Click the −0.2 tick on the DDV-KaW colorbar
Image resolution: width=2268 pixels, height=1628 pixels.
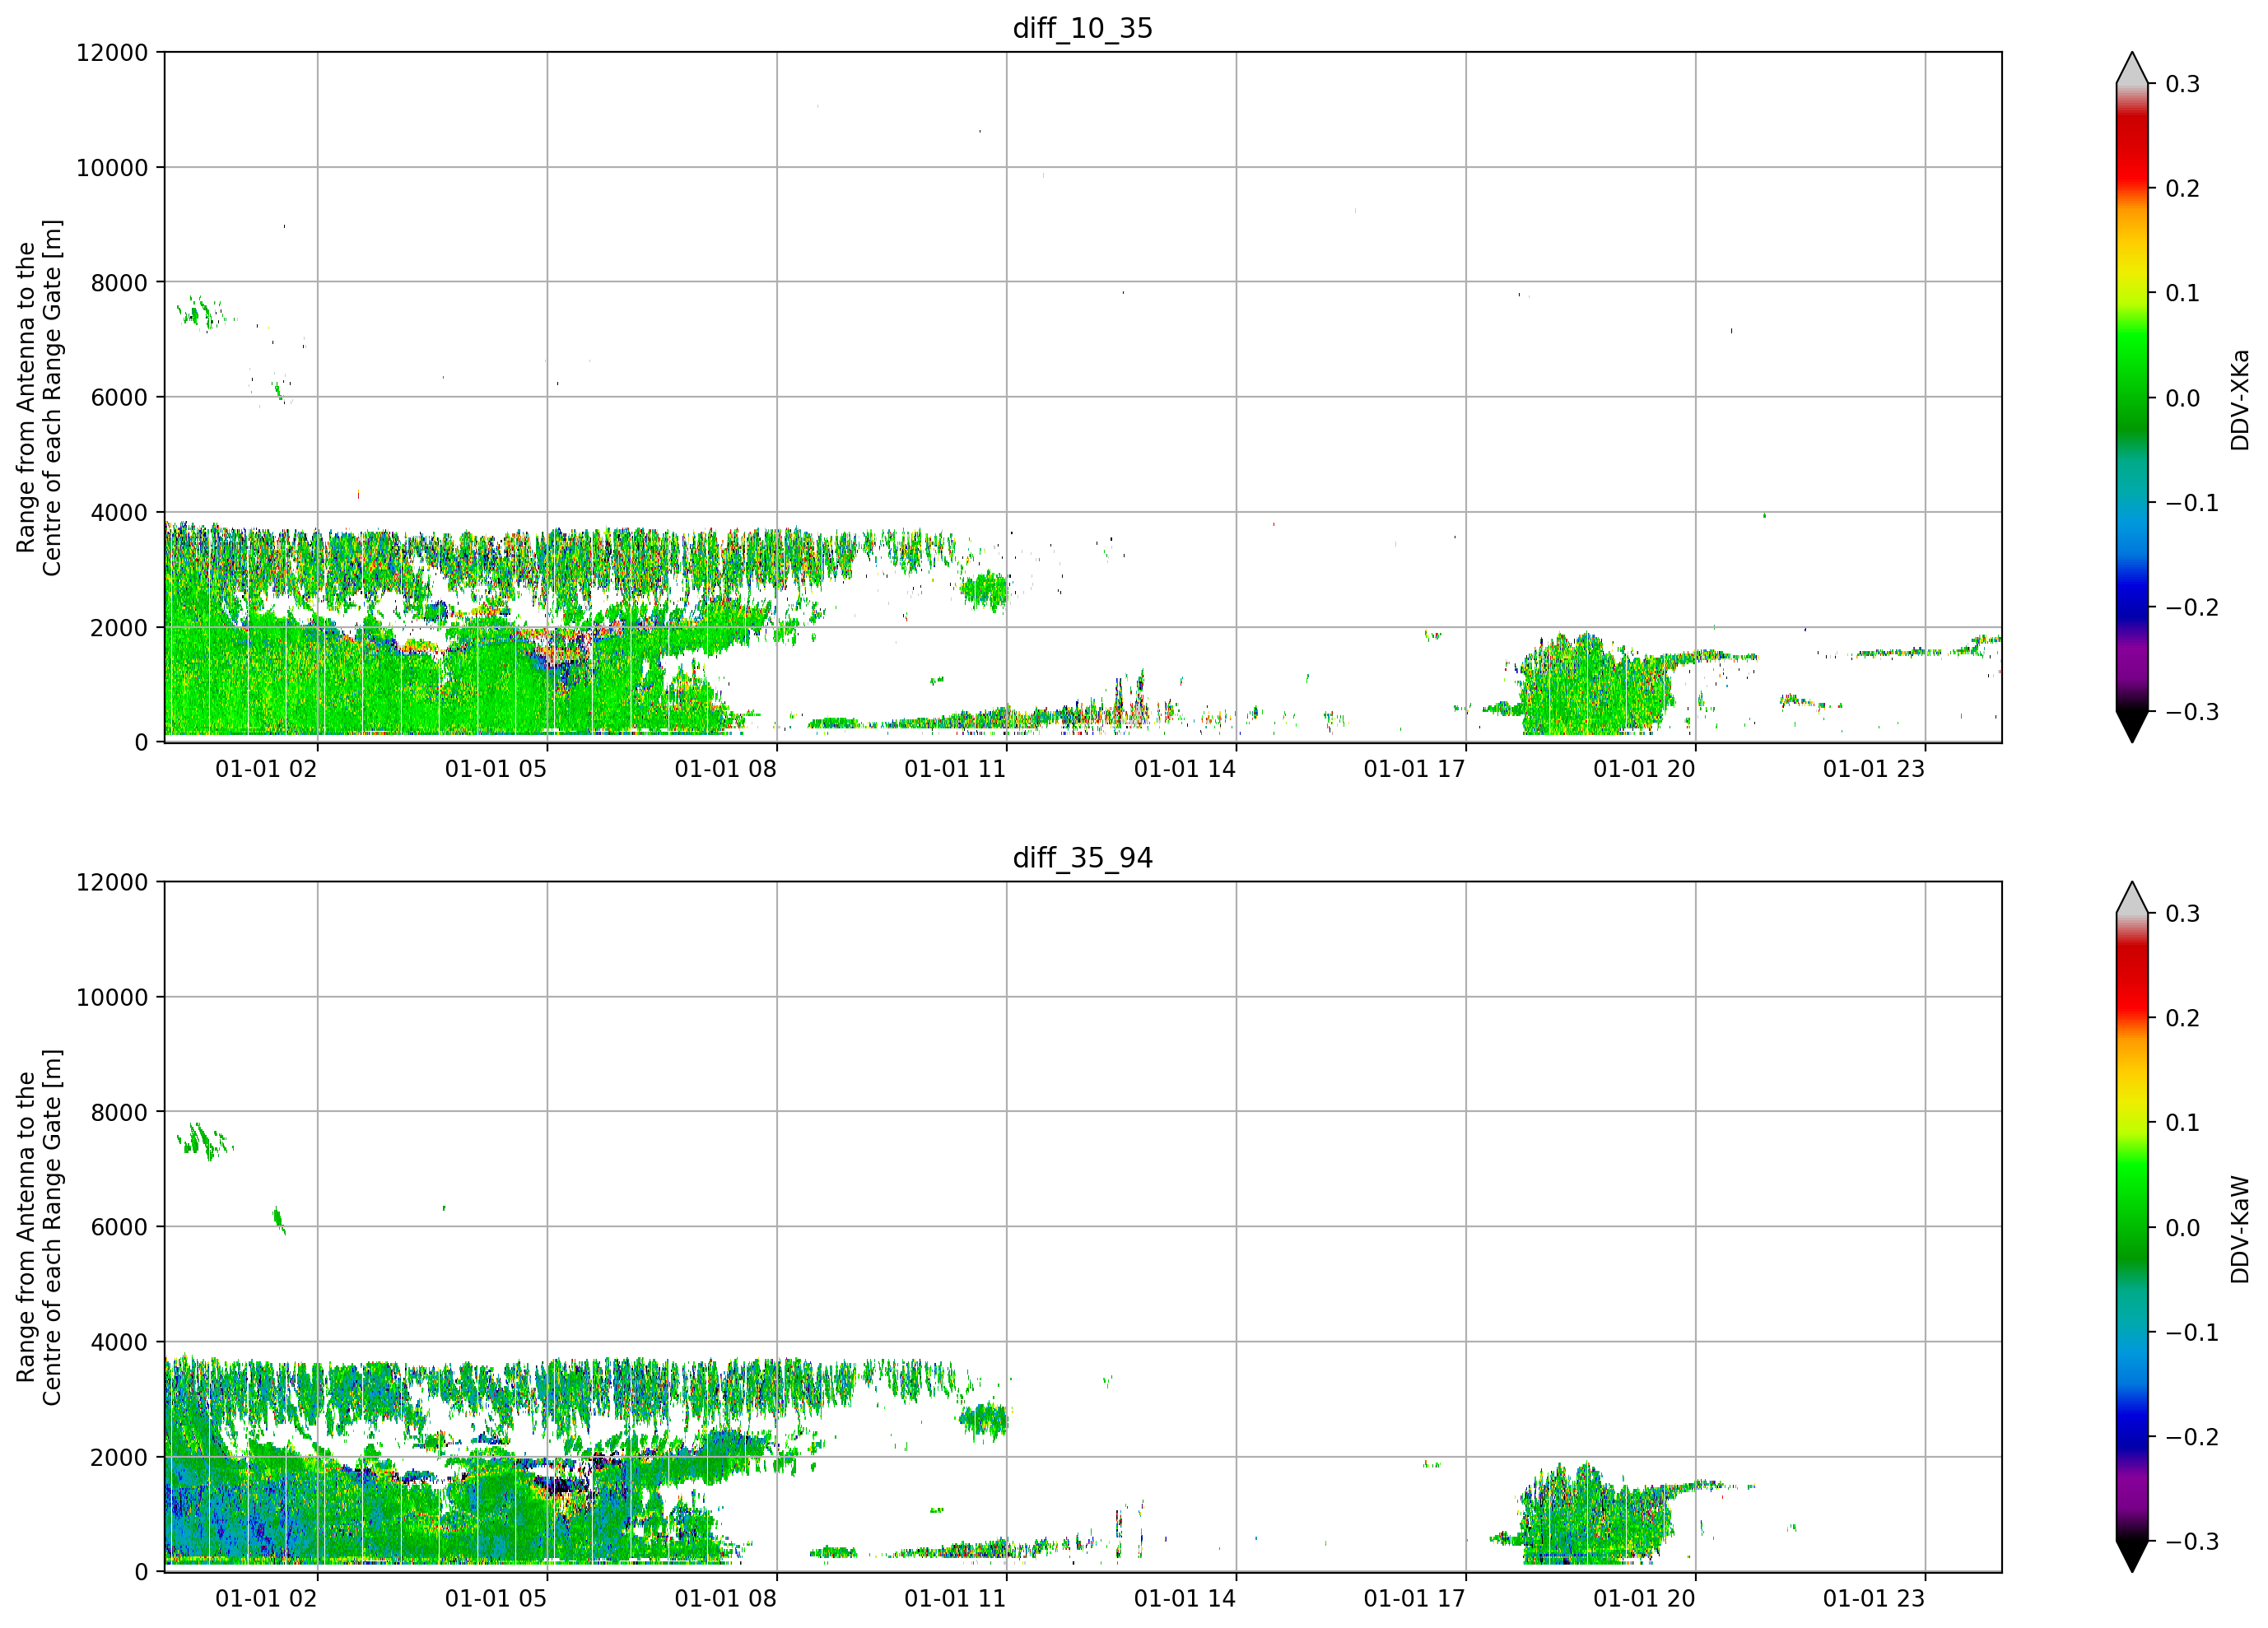2192,1436
